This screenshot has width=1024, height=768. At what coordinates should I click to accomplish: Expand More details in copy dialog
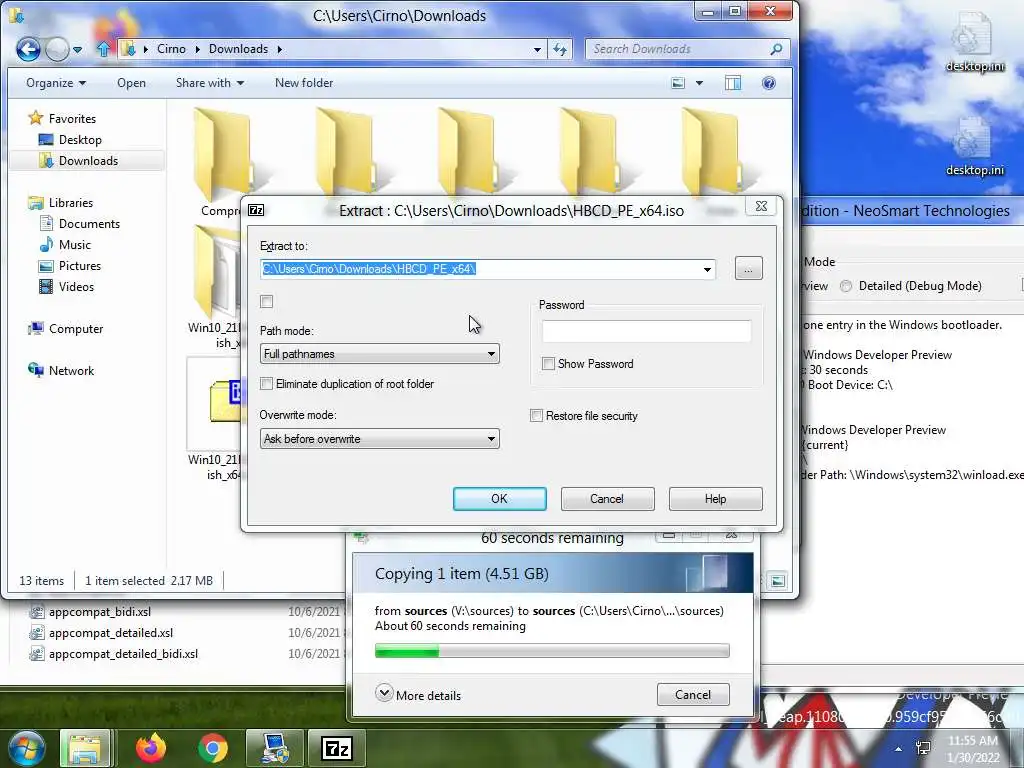coord(419,694)
